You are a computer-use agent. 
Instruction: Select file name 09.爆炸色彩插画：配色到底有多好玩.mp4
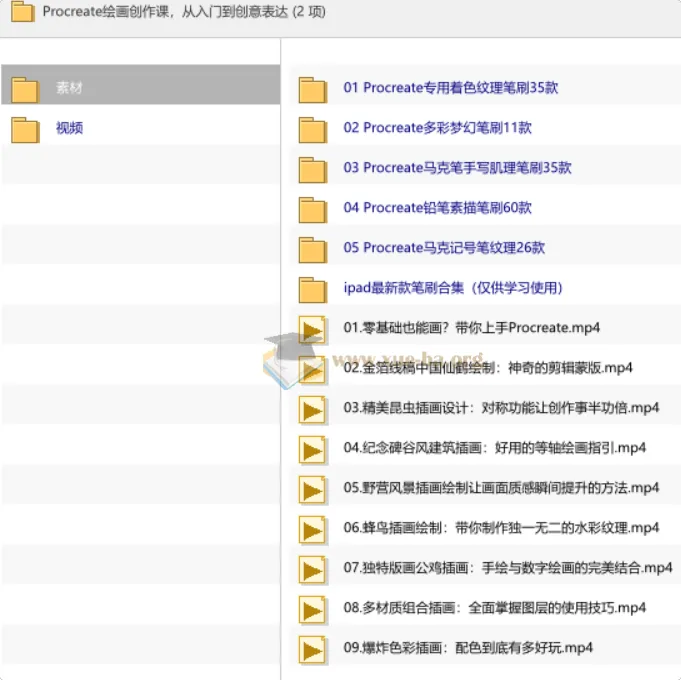[x=468, y=647]
